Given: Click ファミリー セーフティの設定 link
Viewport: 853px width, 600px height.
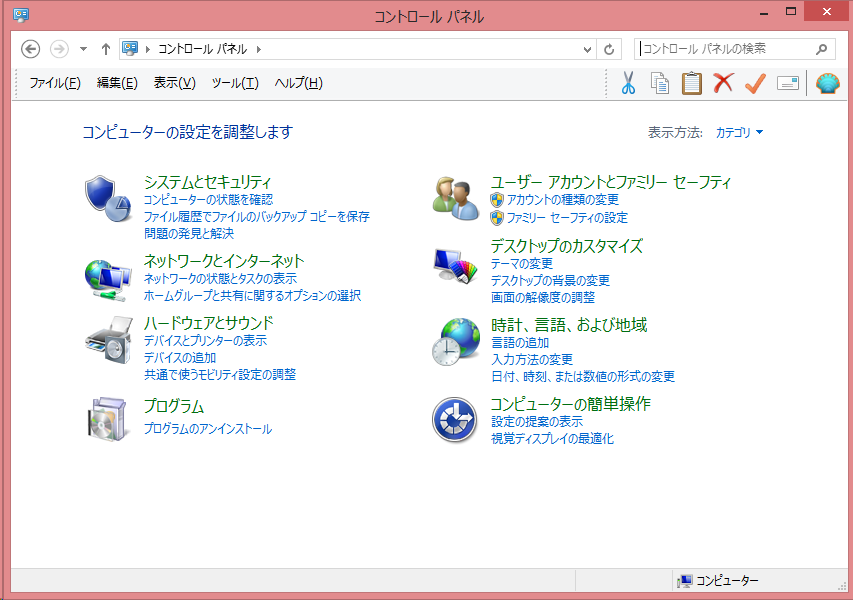Looking at the screenshot, I should 567,218.
